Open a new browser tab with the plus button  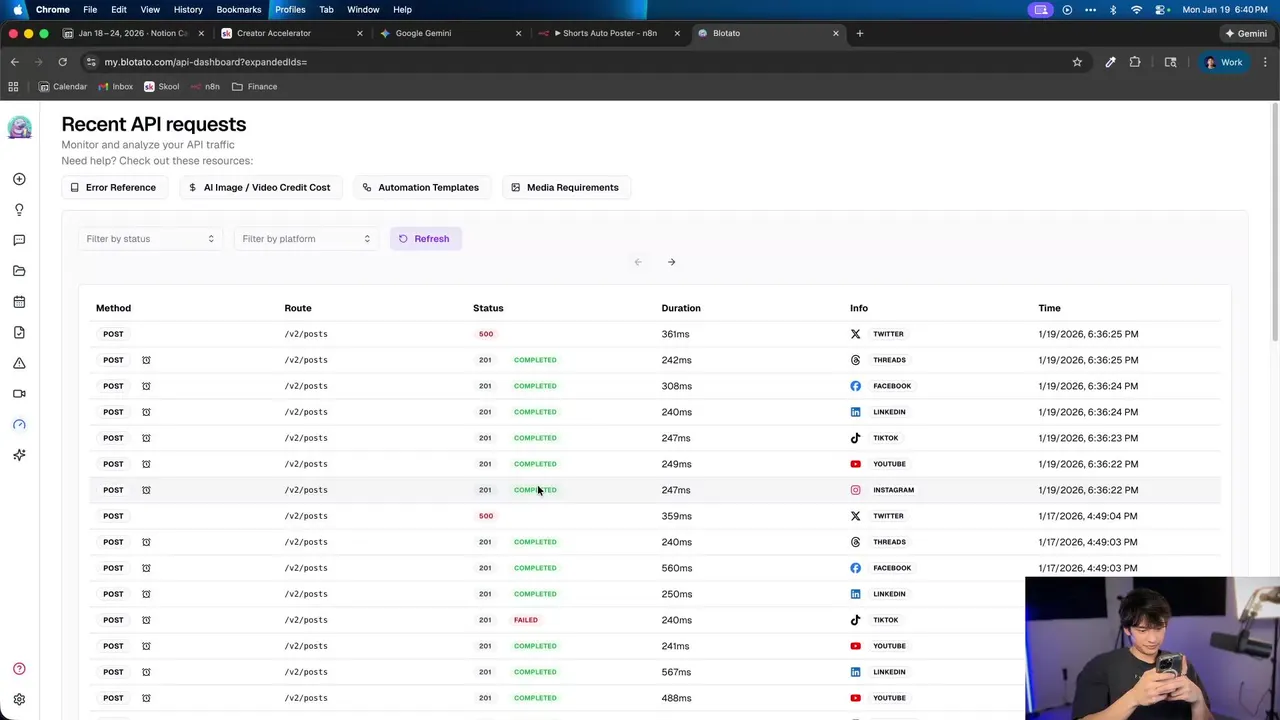860,33
